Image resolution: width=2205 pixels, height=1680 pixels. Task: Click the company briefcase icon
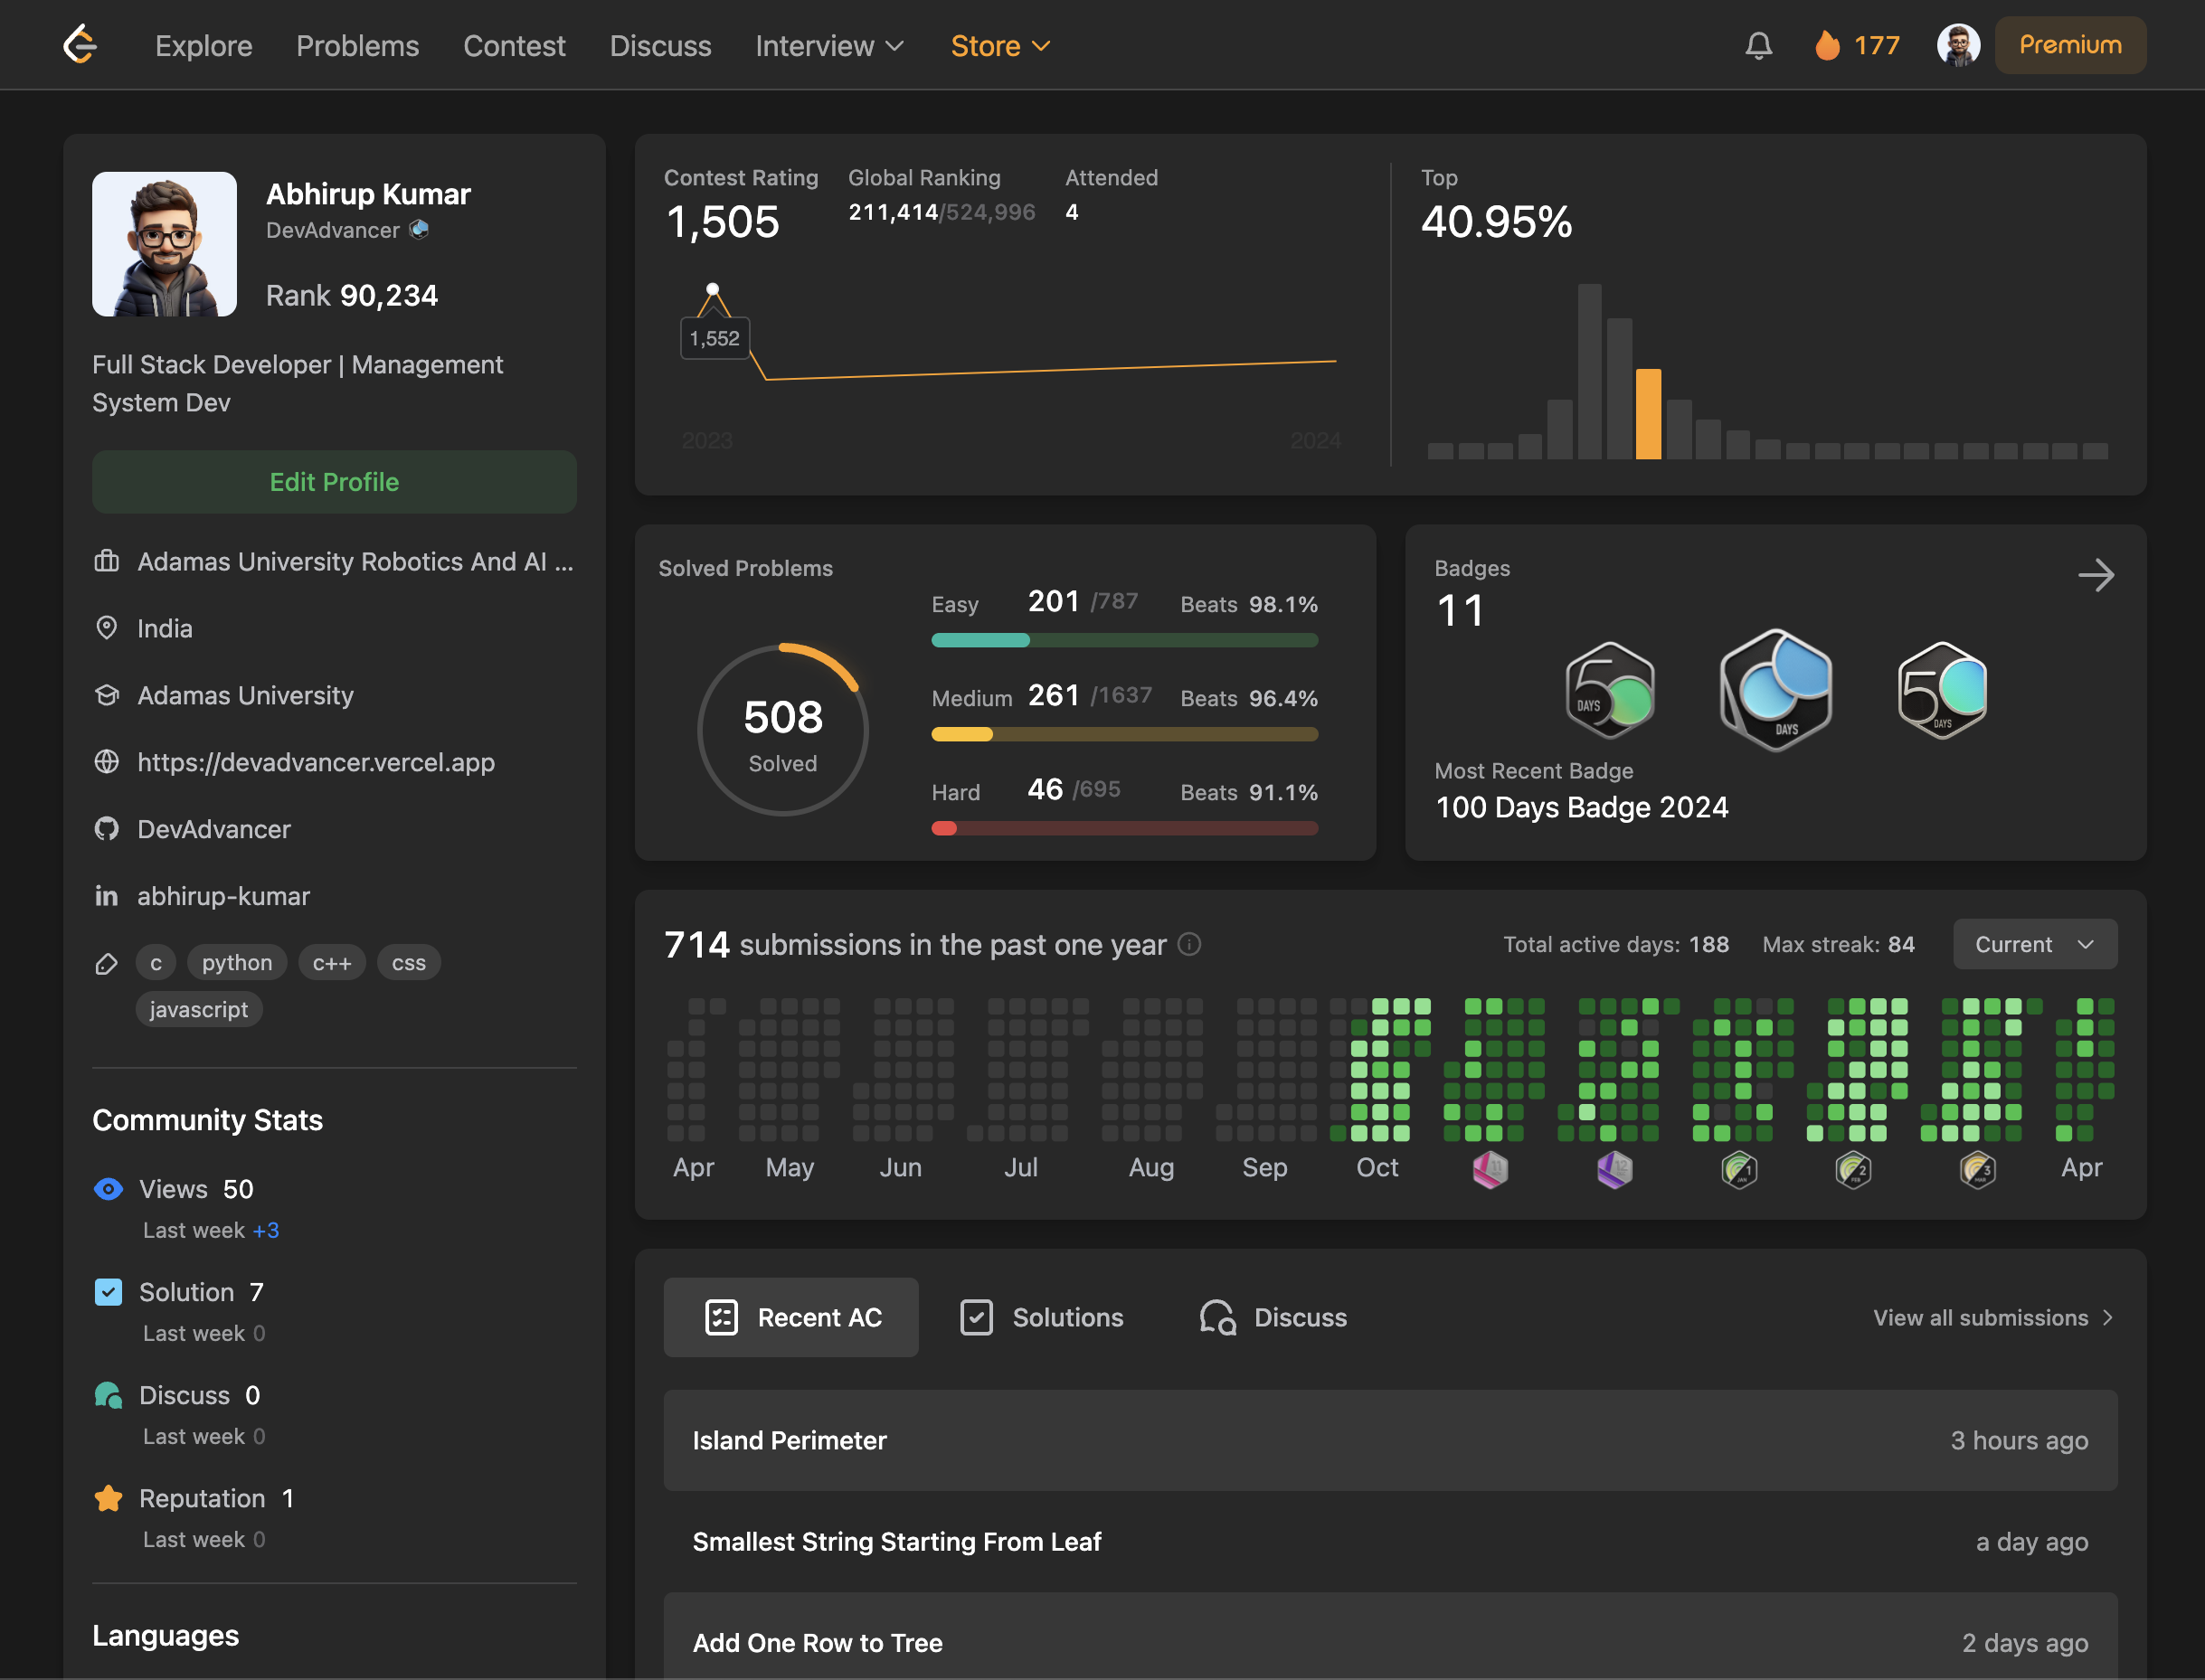point(106,561)
